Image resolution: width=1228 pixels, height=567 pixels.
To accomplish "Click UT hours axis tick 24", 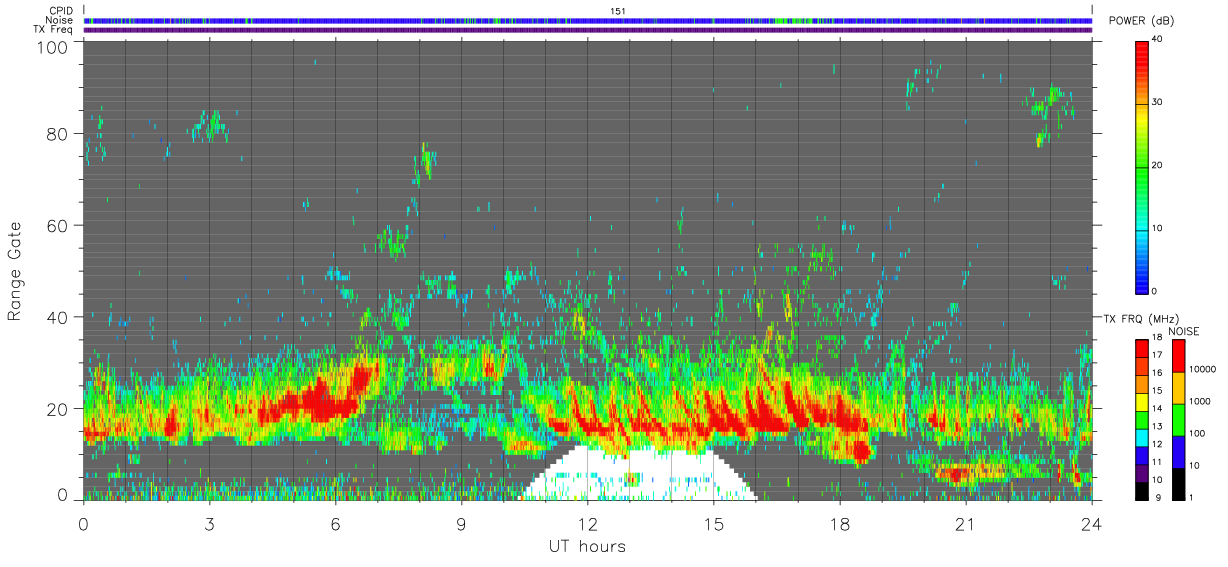I will [x=1091, y=523].
